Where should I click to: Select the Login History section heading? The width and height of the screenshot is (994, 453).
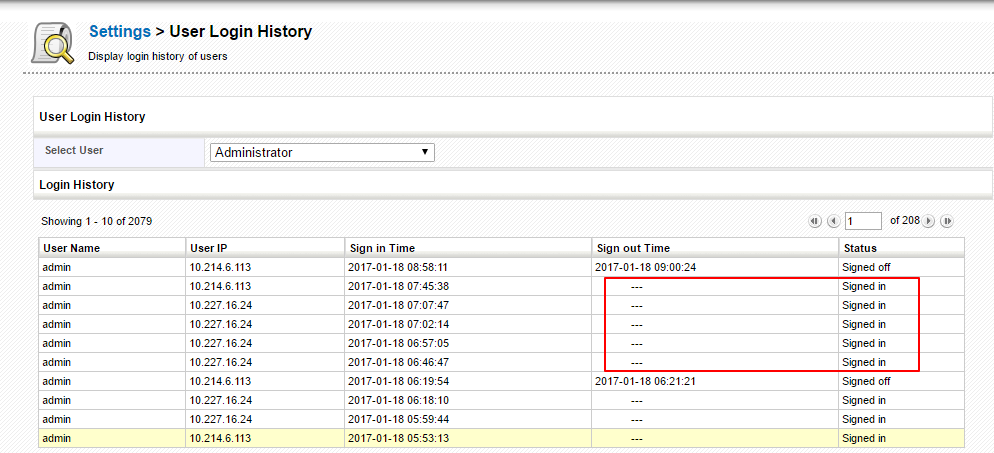coord(77,185)
